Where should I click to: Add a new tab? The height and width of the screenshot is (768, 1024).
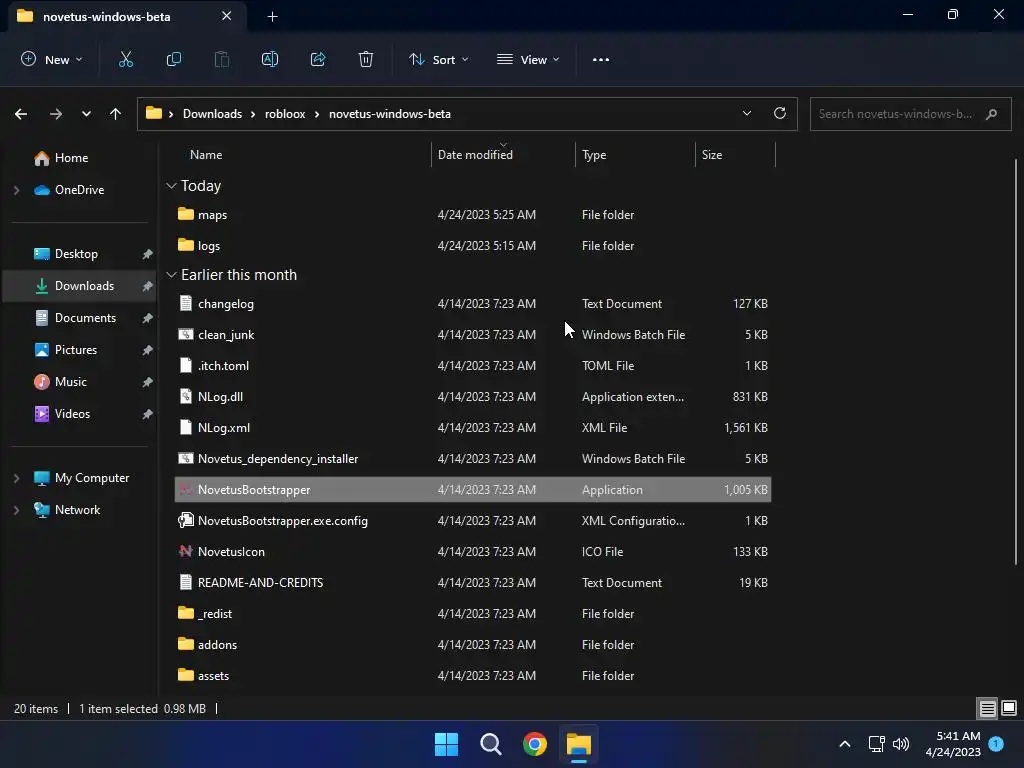point(272,17)
